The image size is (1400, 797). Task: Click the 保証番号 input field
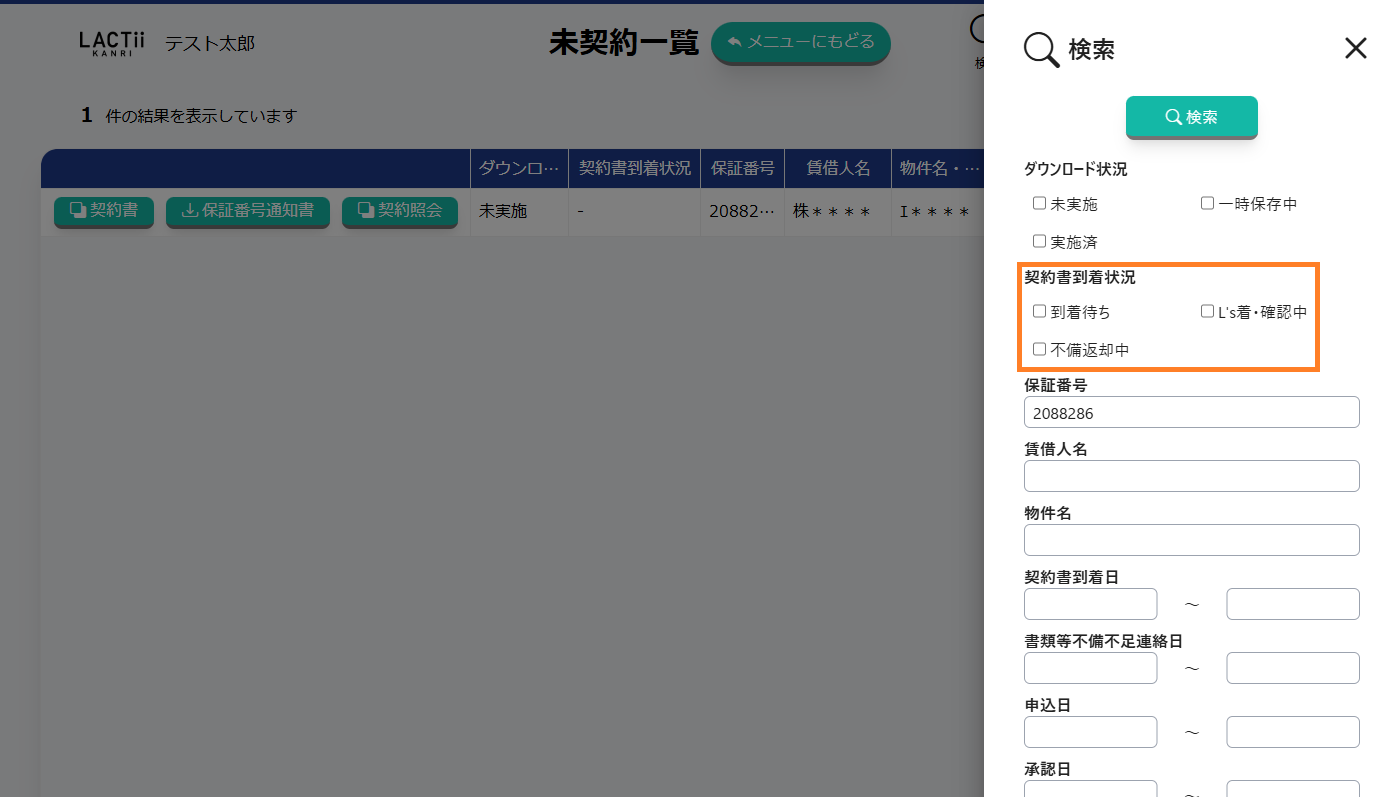pos(1191,412)
